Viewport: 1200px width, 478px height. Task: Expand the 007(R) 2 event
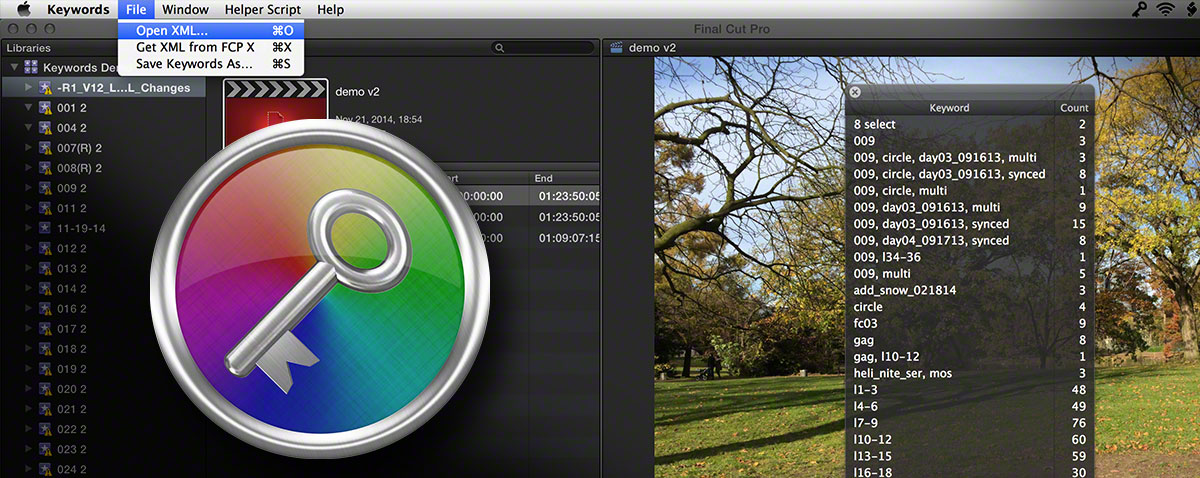pyautogui.click(x=28, y=147)
